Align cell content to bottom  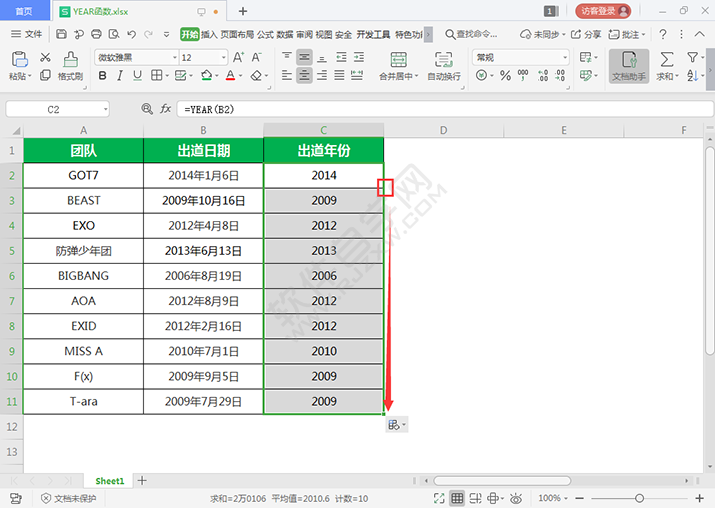pos(322,57)
